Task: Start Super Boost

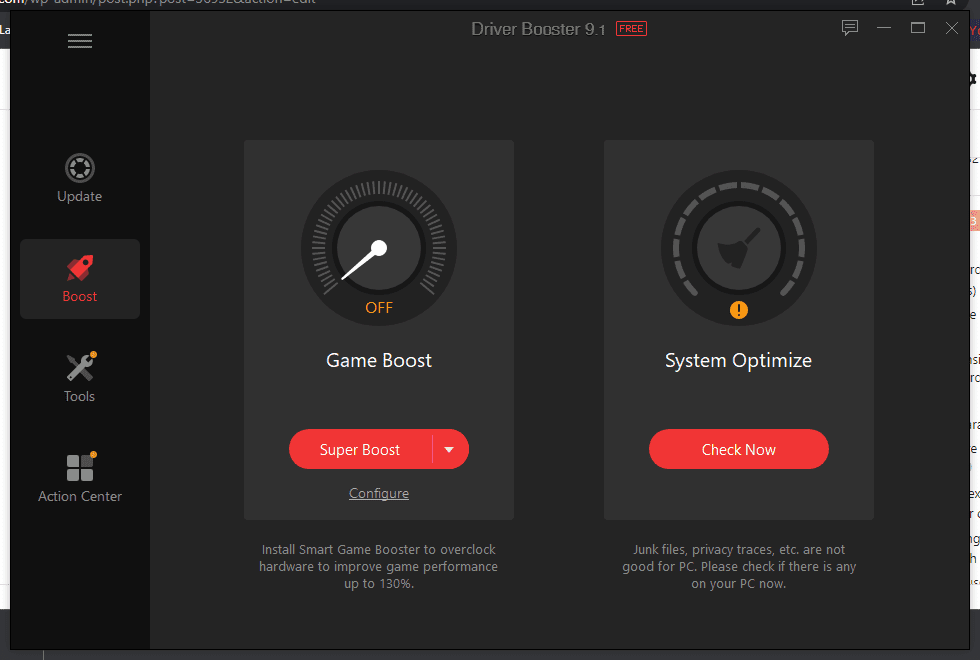Action: click(360, 449)
